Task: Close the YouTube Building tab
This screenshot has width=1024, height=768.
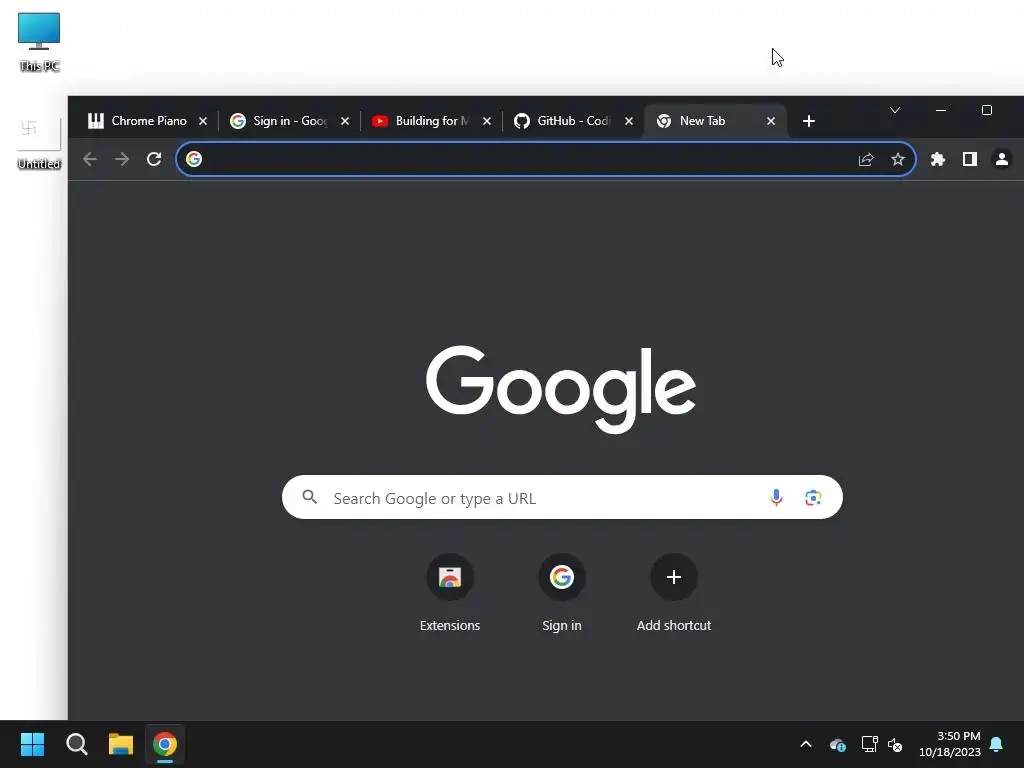Action: 487,121
